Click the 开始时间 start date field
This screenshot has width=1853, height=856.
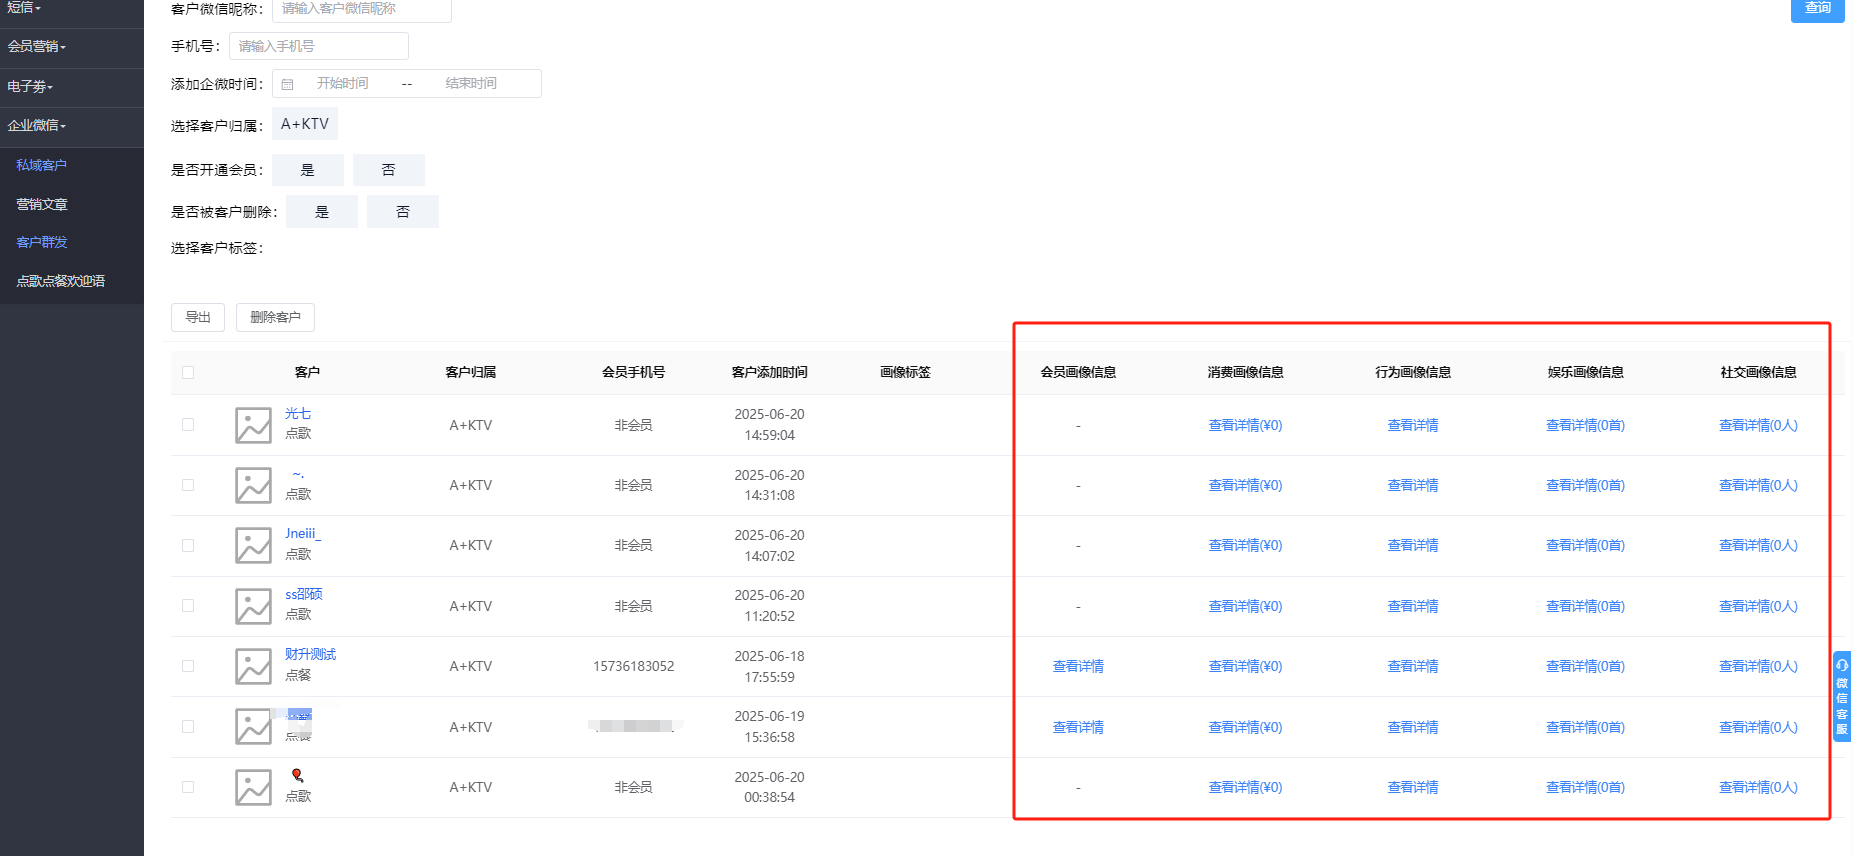[343, 83]
